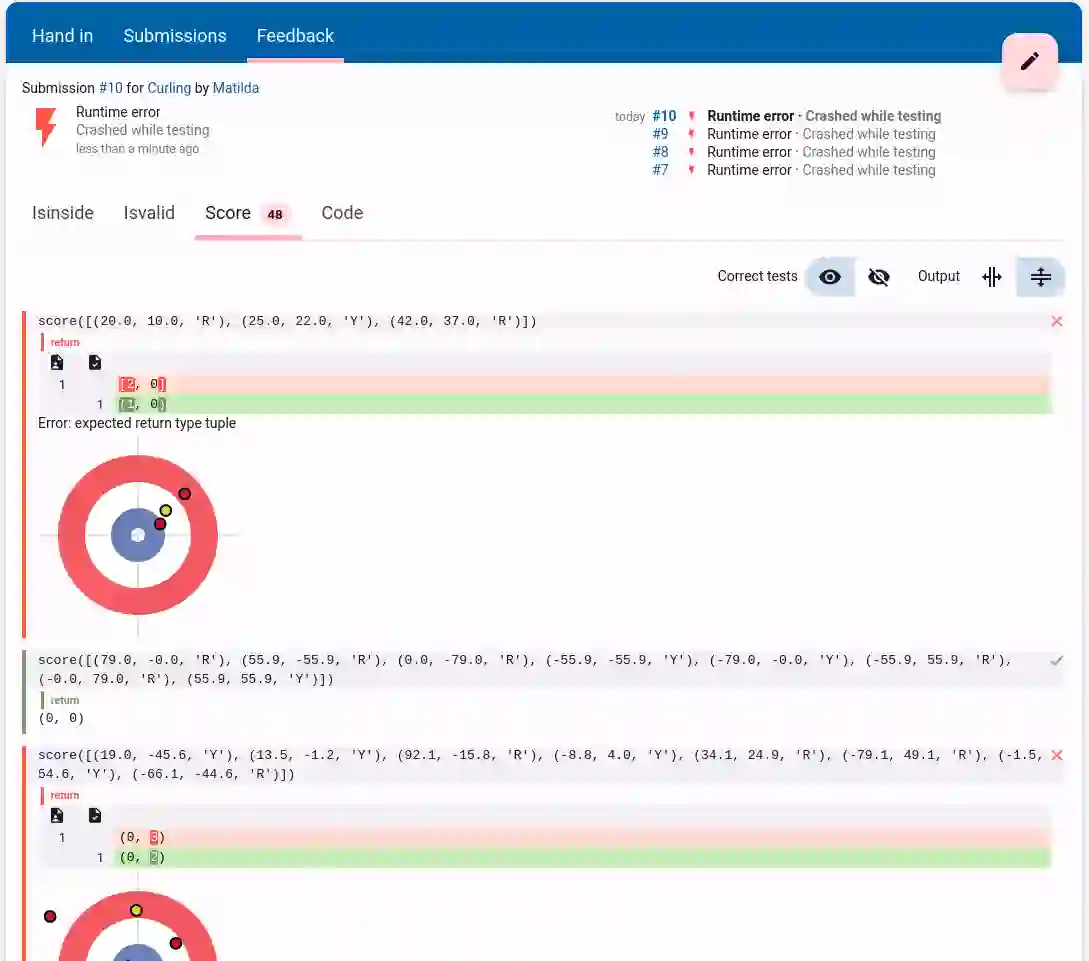
Task: Show correct tests with eye icon
Action: 829,277
